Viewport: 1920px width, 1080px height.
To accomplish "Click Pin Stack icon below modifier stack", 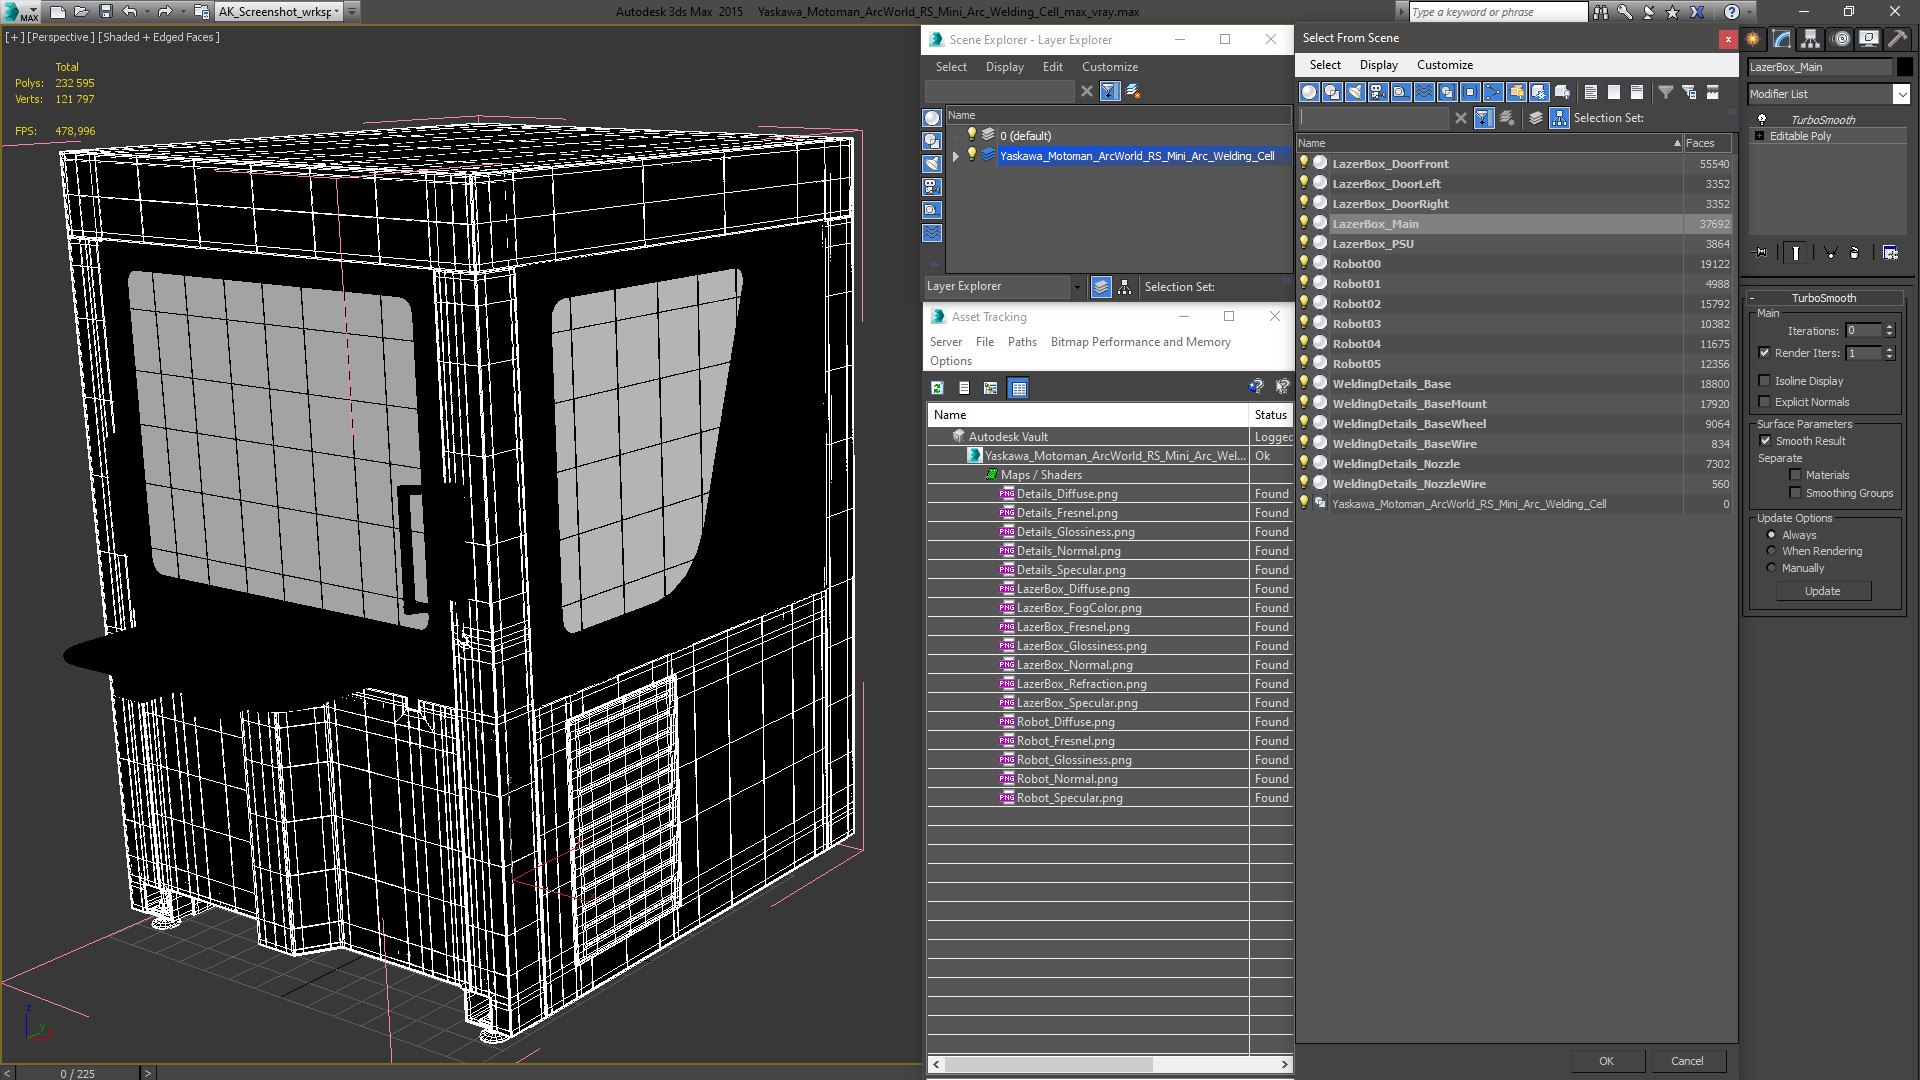I will 1761,253.
